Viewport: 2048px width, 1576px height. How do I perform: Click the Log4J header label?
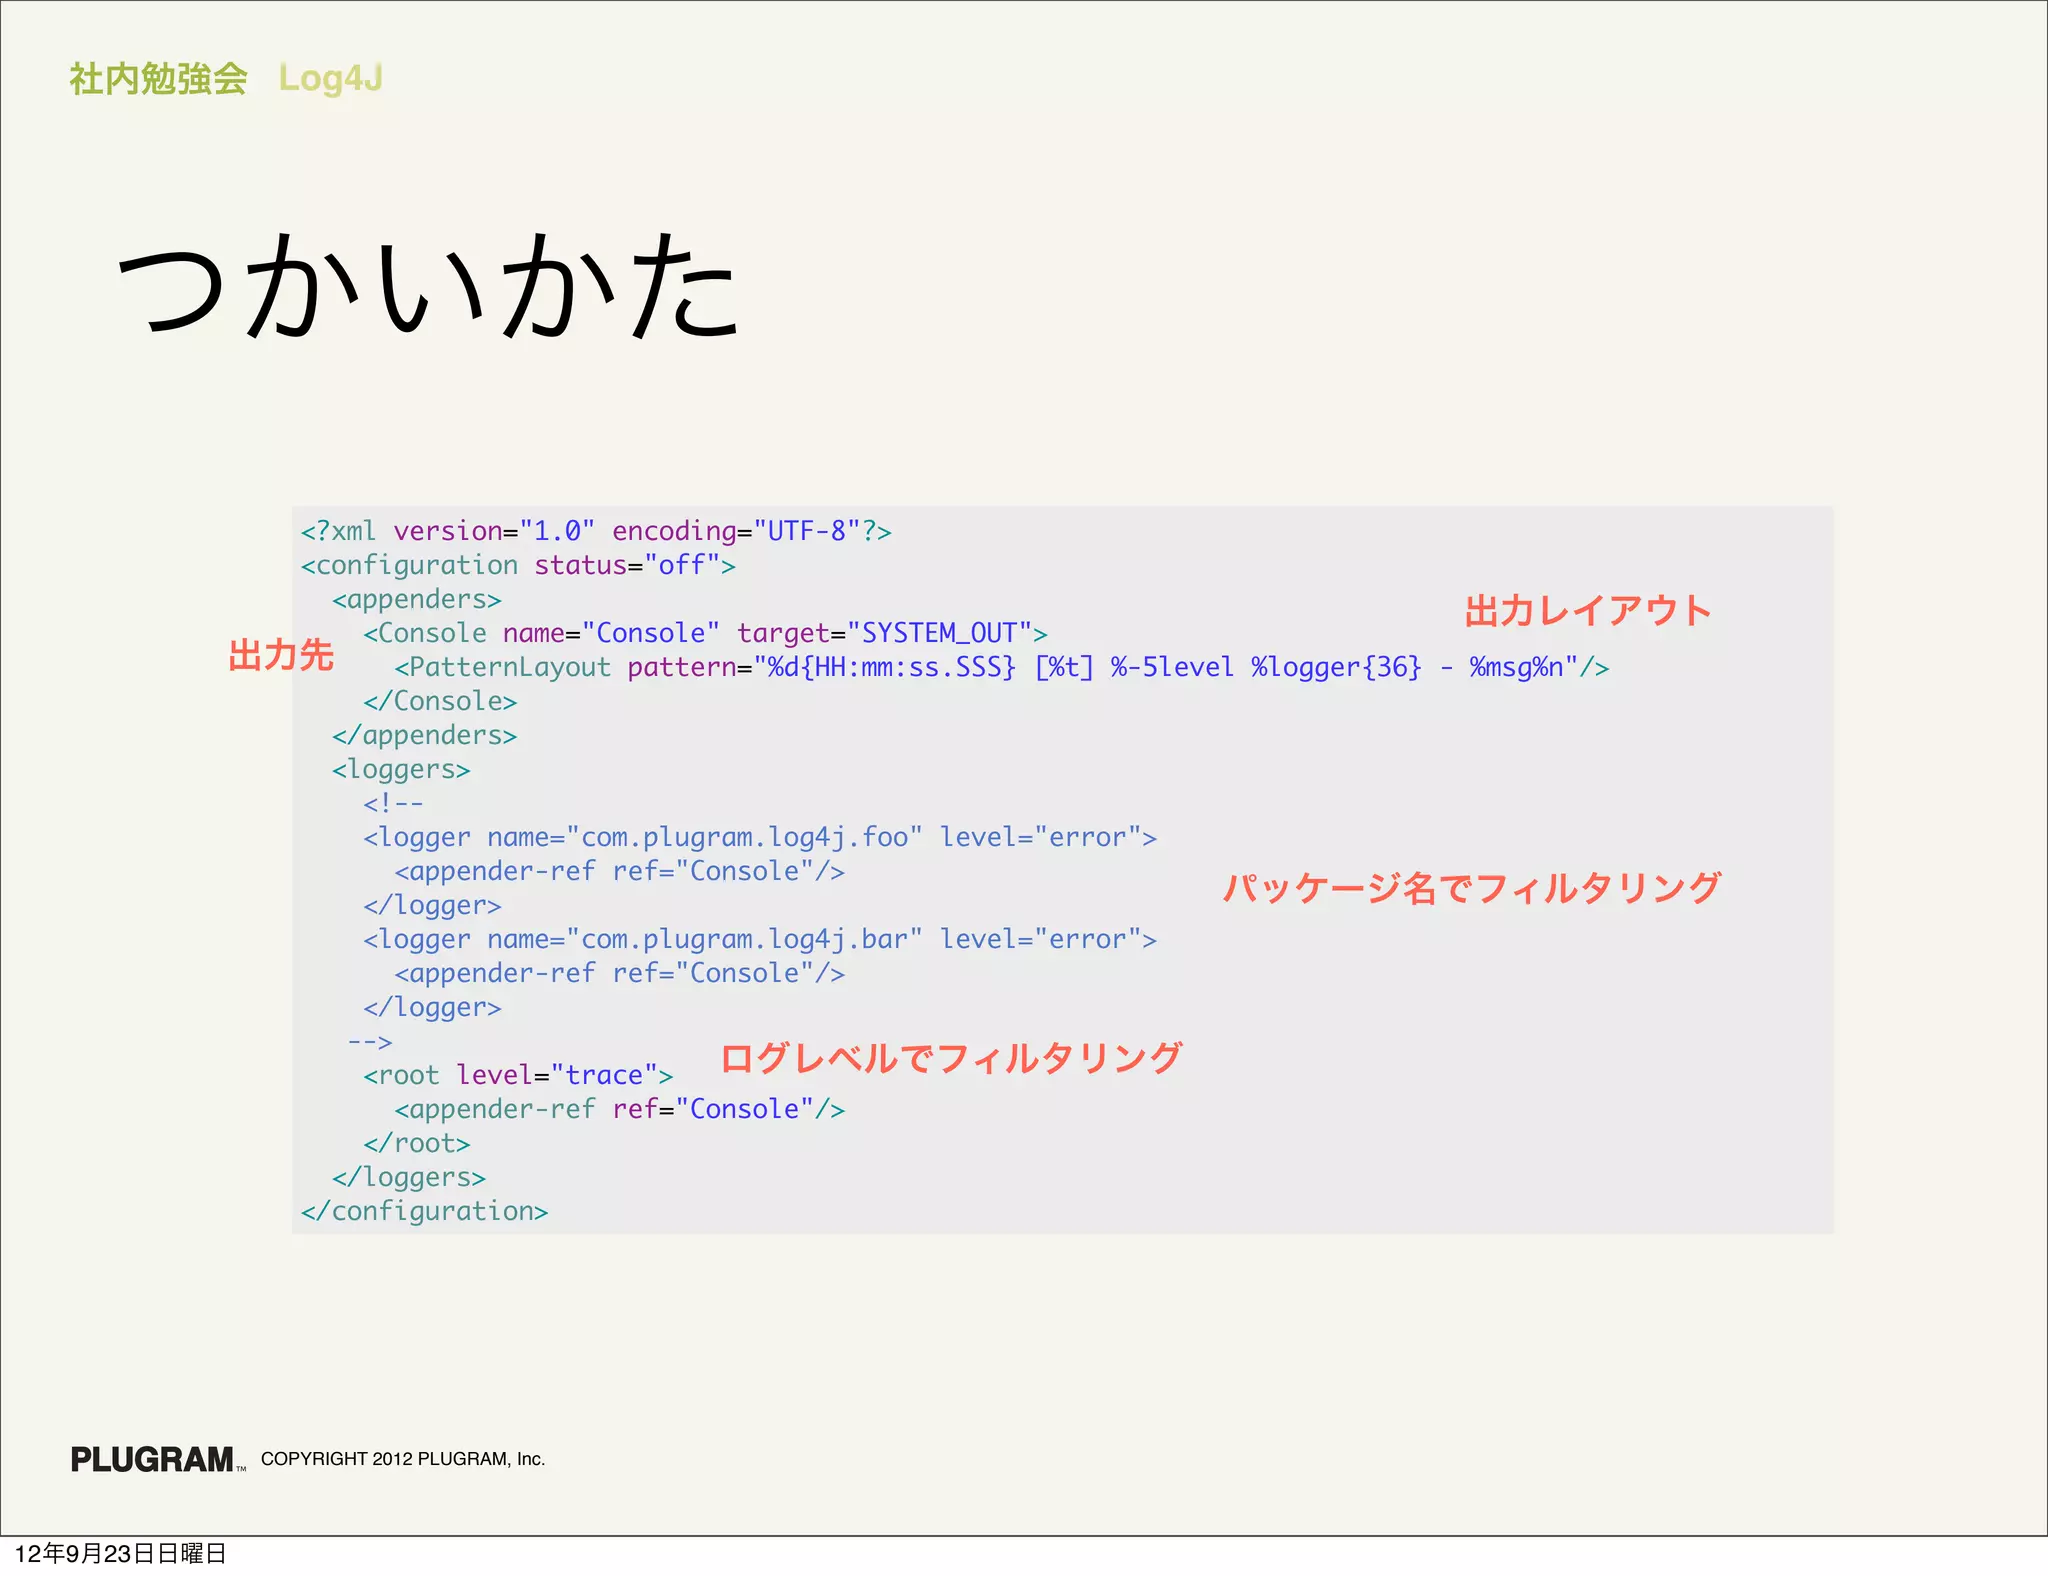point(331,79)
